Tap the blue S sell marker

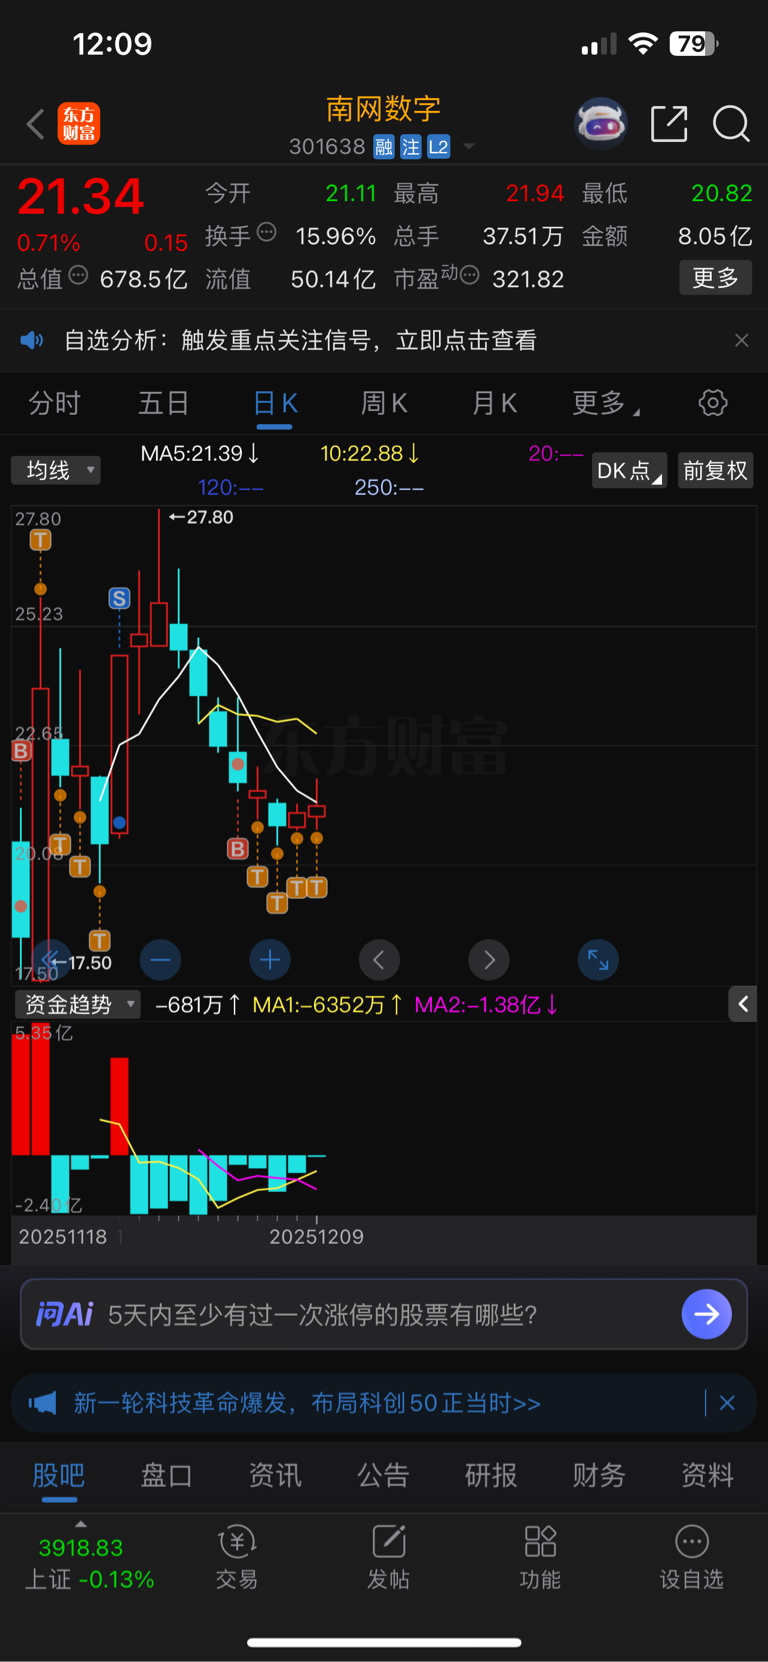[119, 598]
